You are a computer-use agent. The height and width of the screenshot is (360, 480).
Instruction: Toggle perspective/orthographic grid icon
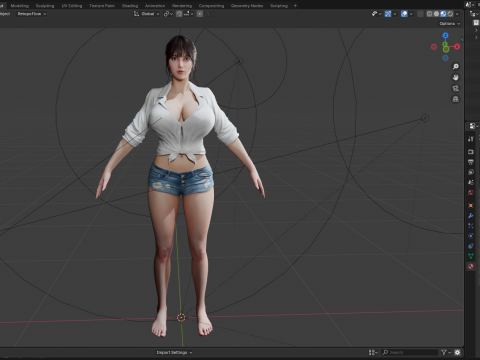click(x=456, y=99)
